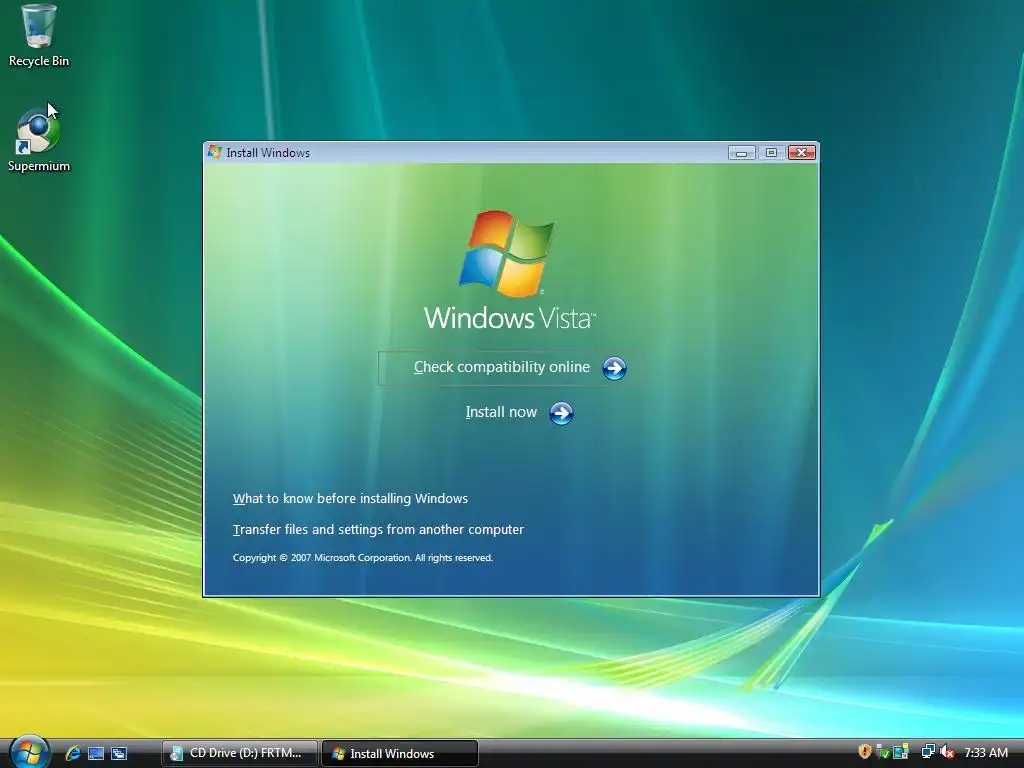This screenshot has width=1024, height=768.
Task: Select the Supermium desktop shortcut
Action: click(39, 139)
